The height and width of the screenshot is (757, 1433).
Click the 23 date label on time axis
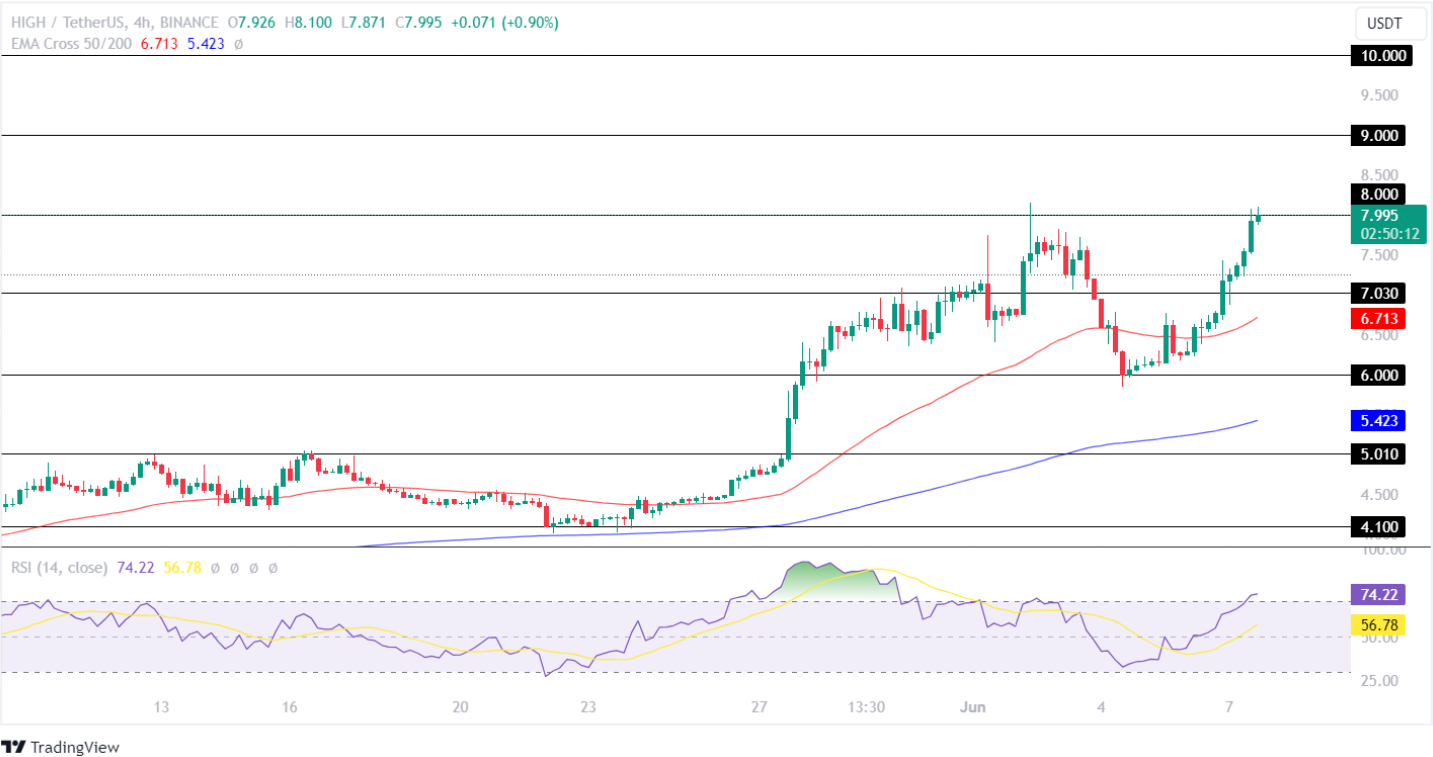[x=588, y=707]
